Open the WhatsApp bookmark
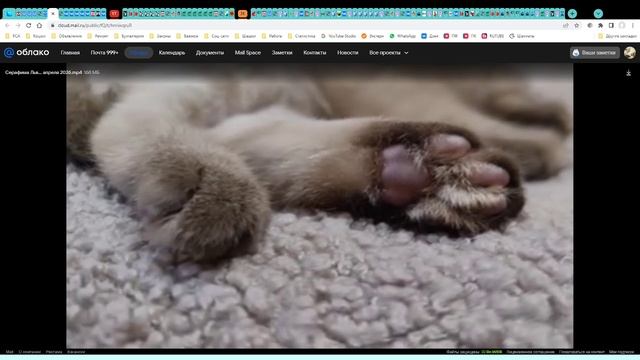Viewport: 640px width, 360px height. pos(402,36)
